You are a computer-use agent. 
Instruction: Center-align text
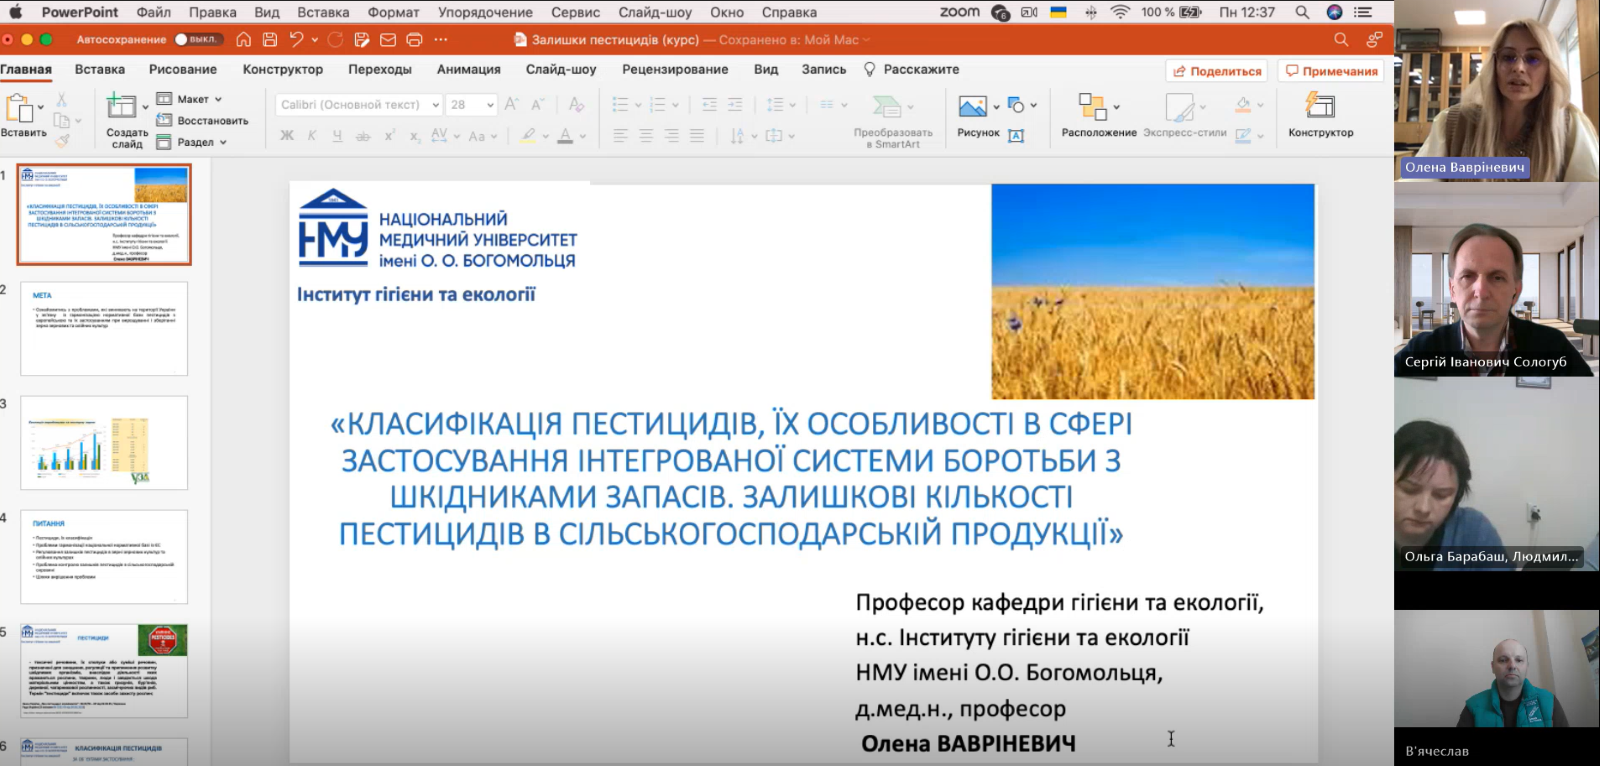coord(646,135)
